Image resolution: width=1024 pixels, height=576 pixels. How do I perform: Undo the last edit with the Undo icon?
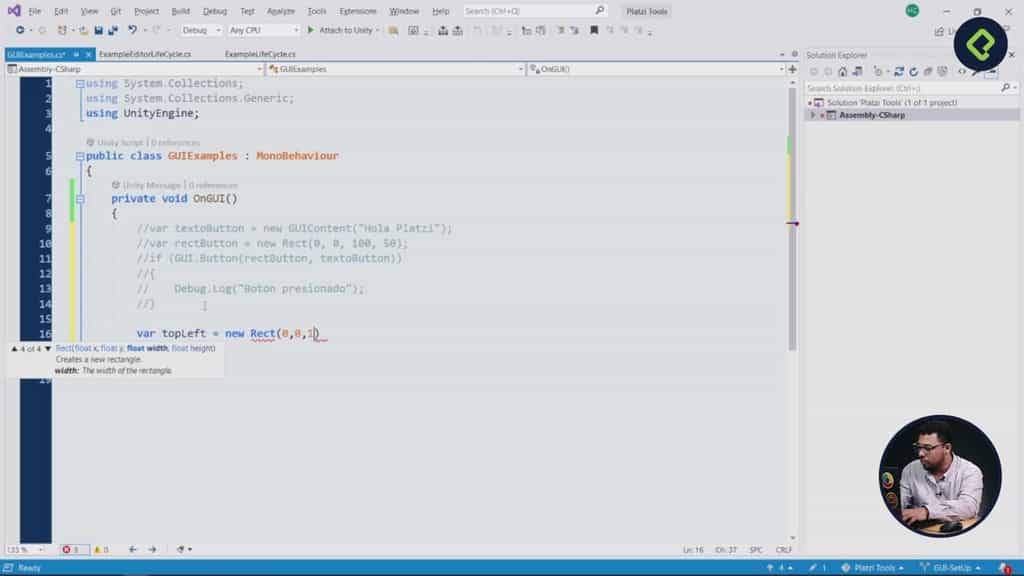coord(131,30)
